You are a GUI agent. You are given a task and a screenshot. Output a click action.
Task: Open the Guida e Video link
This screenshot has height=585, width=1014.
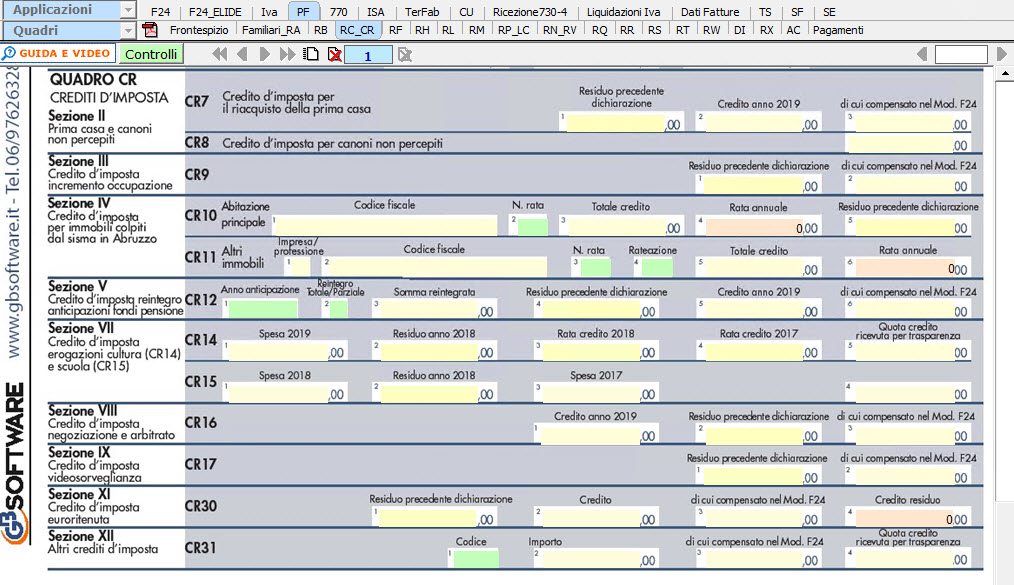pyautogui.click(x=58, y=54)
